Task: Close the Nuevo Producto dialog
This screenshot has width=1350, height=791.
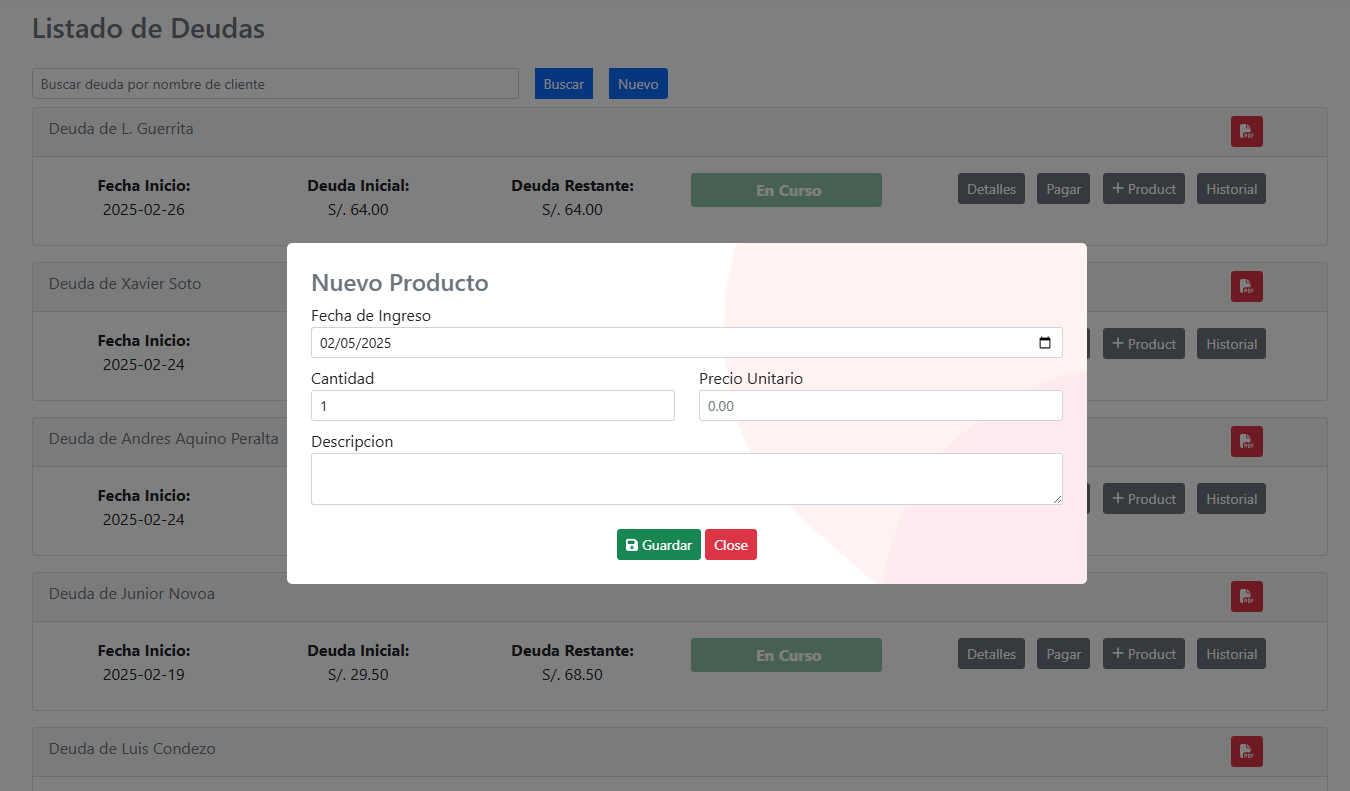Action: [731, 545]
